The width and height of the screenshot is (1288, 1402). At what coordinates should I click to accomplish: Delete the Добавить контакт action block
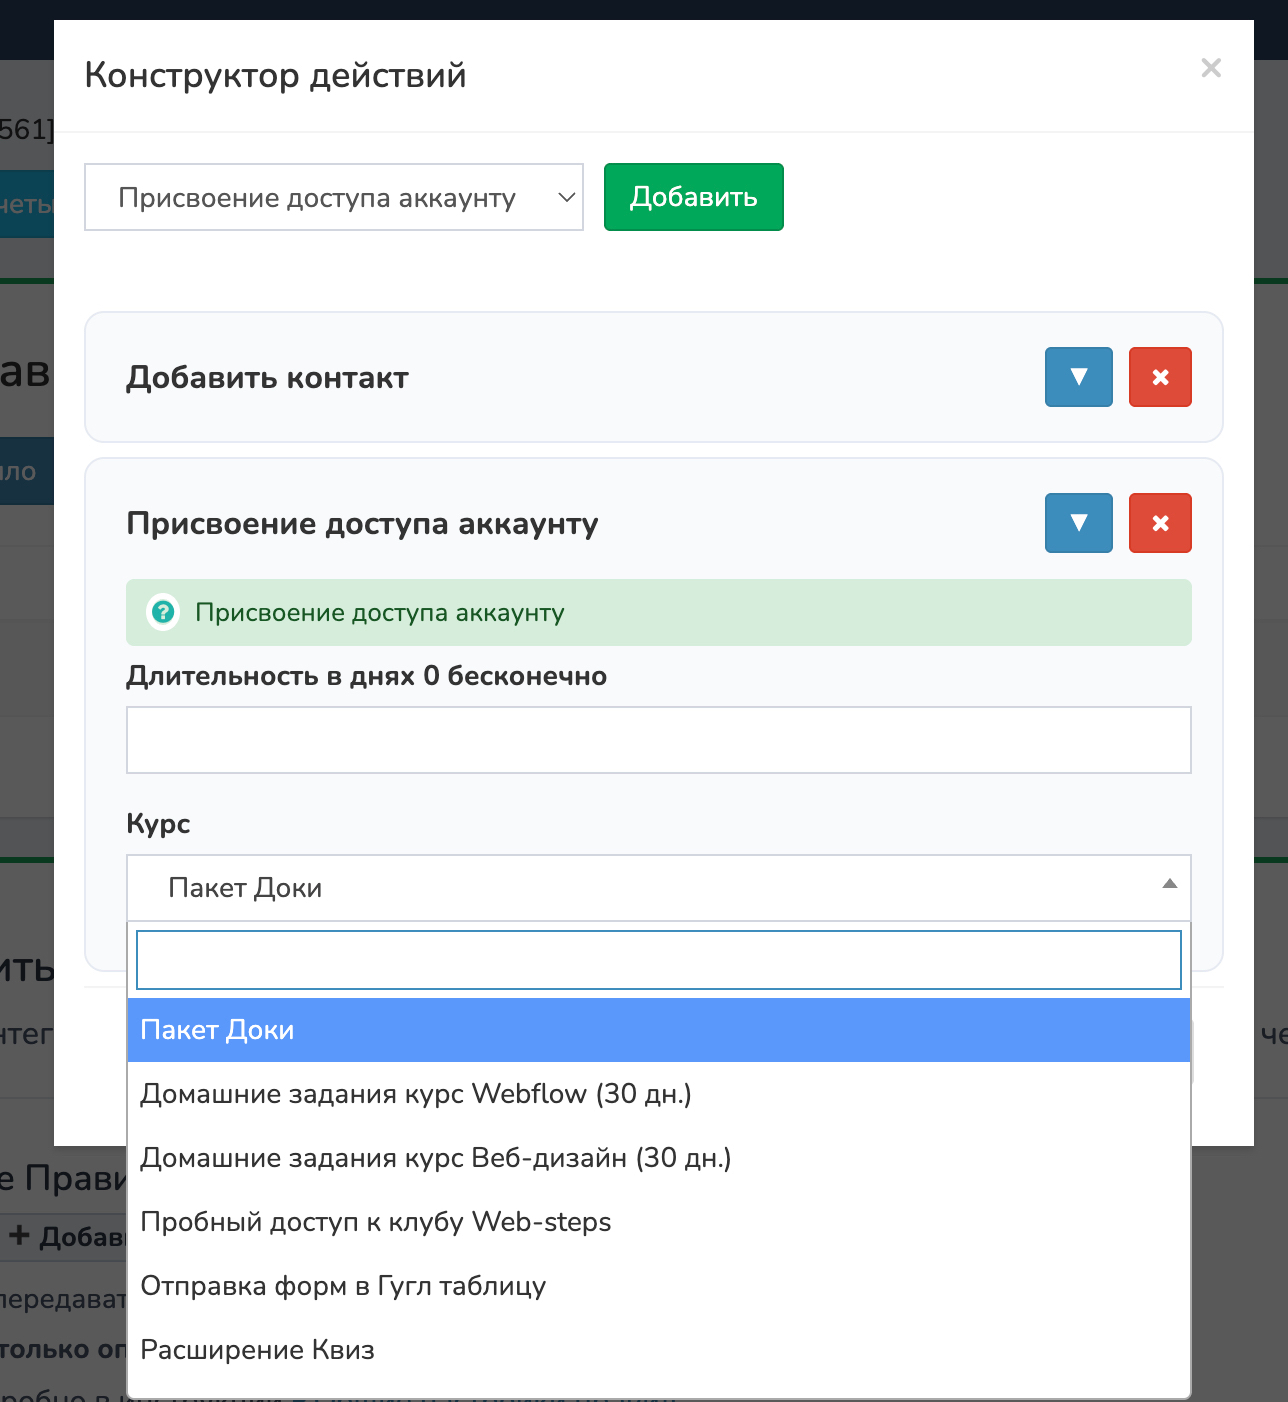coord(1160,377)
